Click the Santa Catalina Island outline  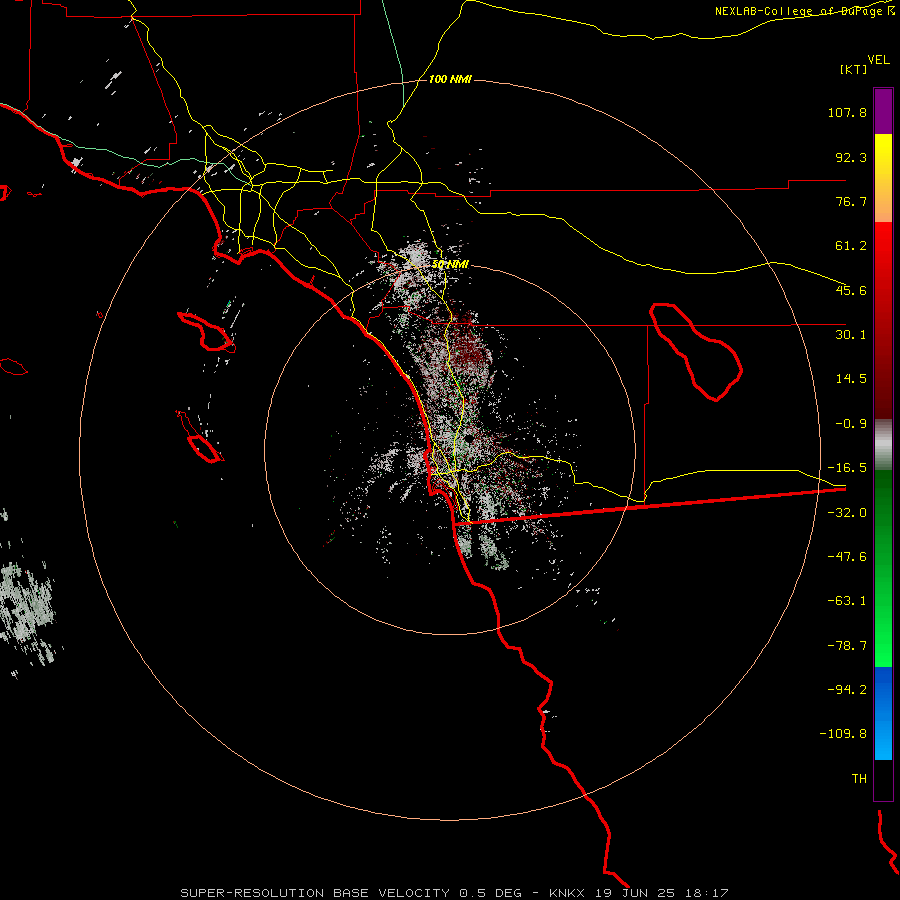click(x=207, y=332)
